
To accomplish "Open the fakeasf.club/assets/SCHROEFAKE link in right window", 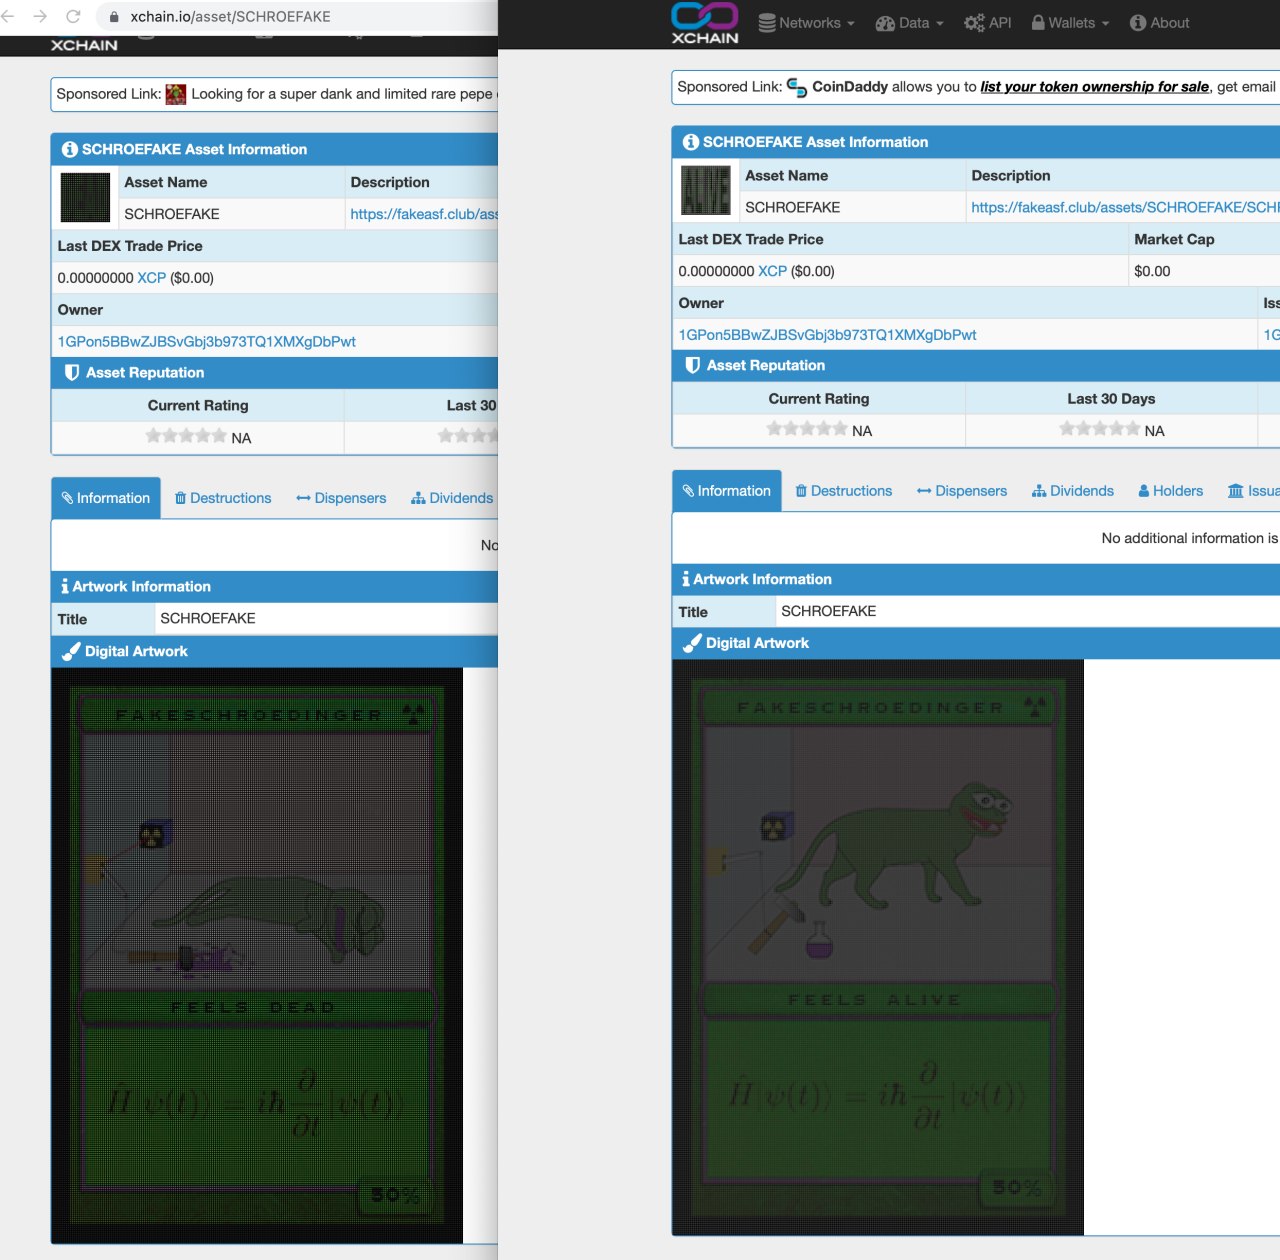I will [1125, 207].
